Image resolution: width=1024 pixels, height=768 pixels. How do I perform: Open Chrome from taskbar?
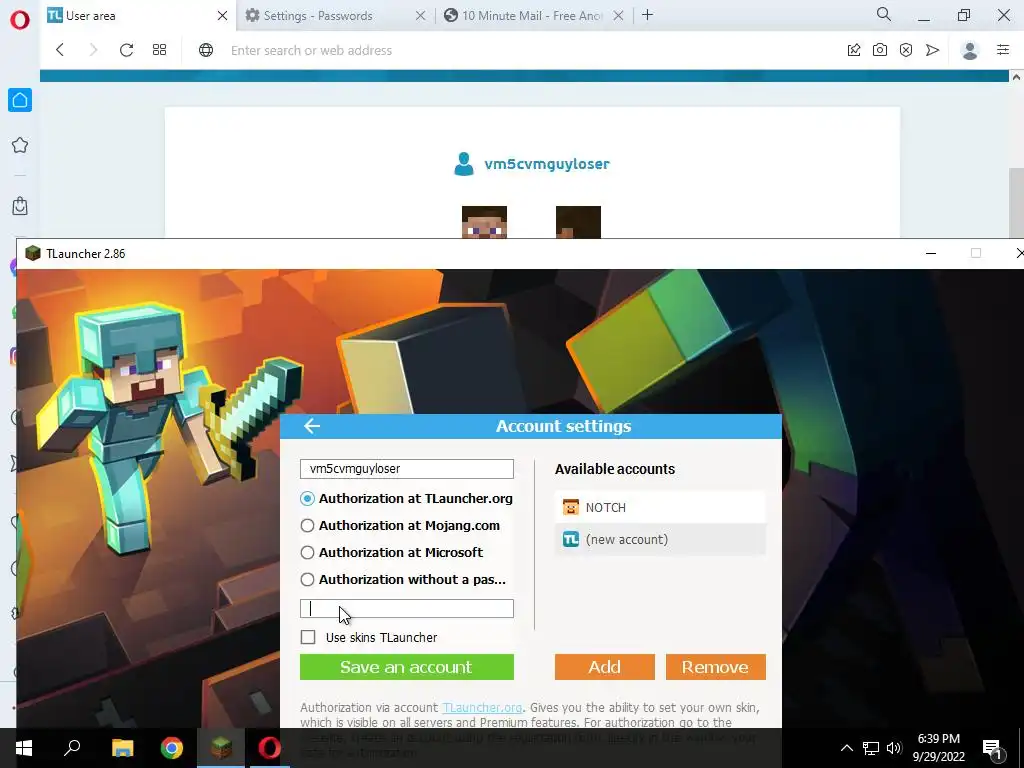(172, 748)
